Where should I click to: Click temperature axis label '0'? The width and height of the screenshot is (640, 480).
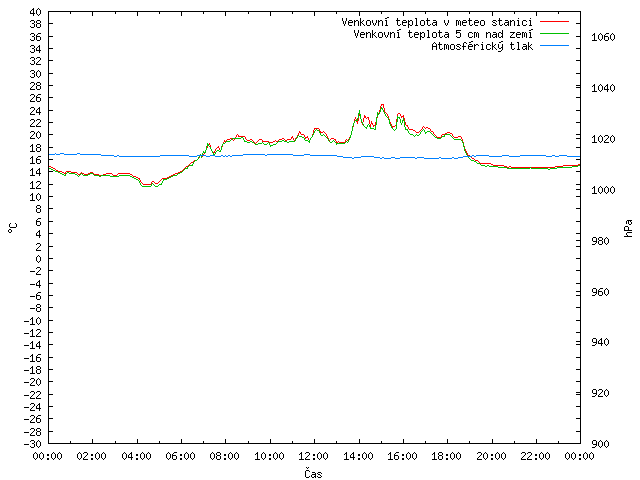(x=38, y=259)
